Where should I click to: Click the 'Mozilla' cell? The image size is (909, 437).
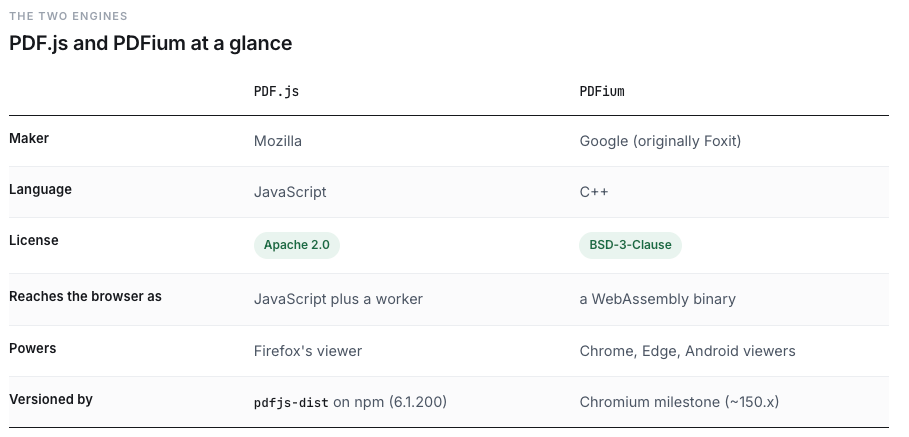click(278, 141)
